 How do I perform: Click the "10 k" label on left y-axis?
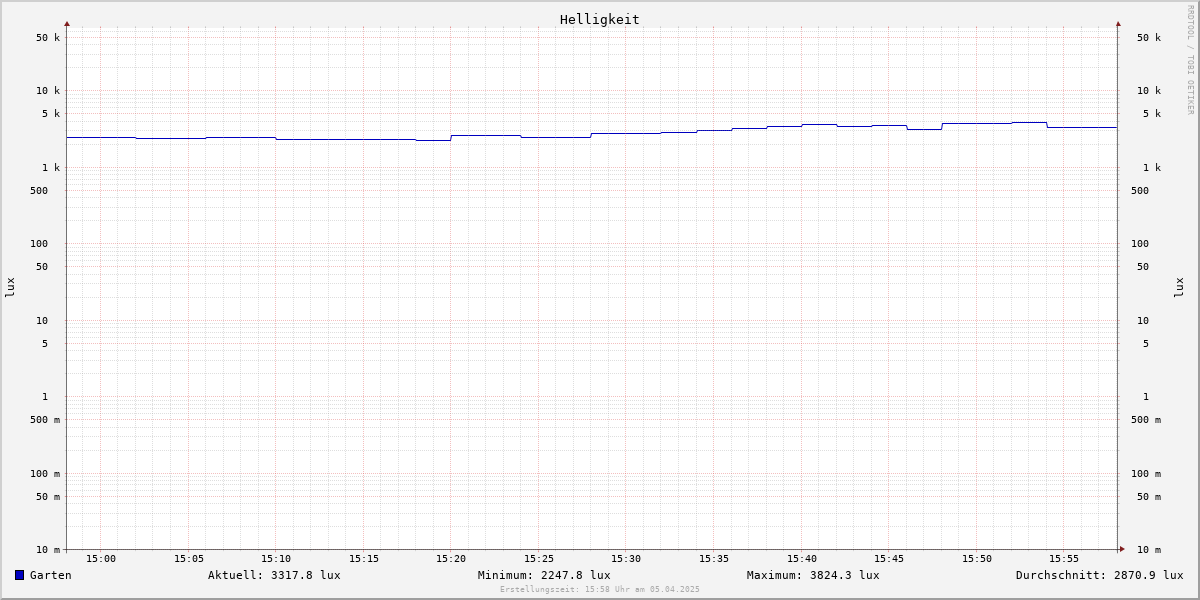48,91
